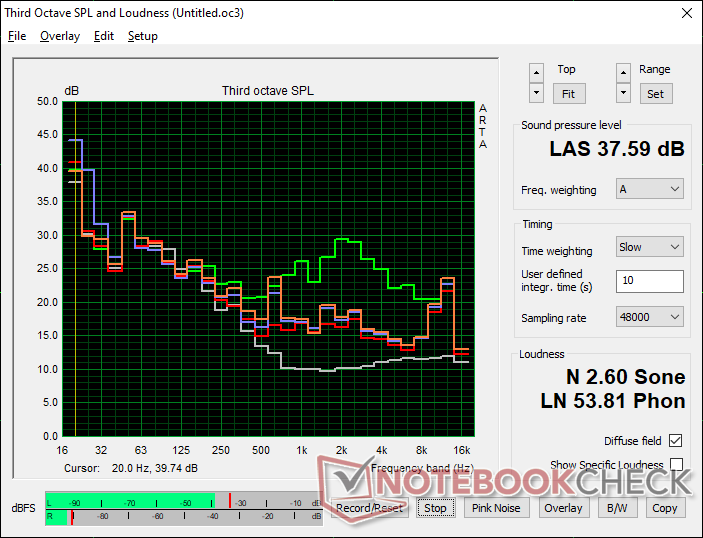703x538 pixels.
Task: Click the user defined integration time field
Action: 650,281
